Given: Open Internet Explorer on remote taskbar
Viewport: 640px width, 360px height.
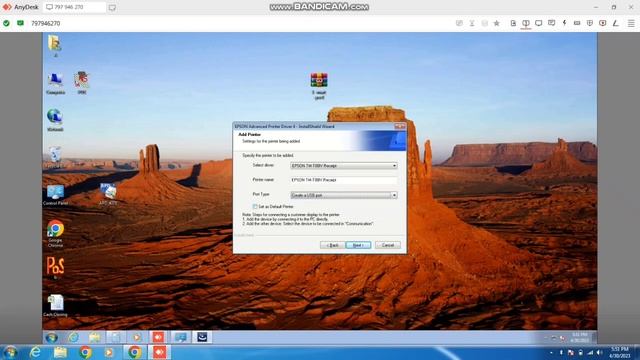Looking at the screenshot, I should coord(73,338).
